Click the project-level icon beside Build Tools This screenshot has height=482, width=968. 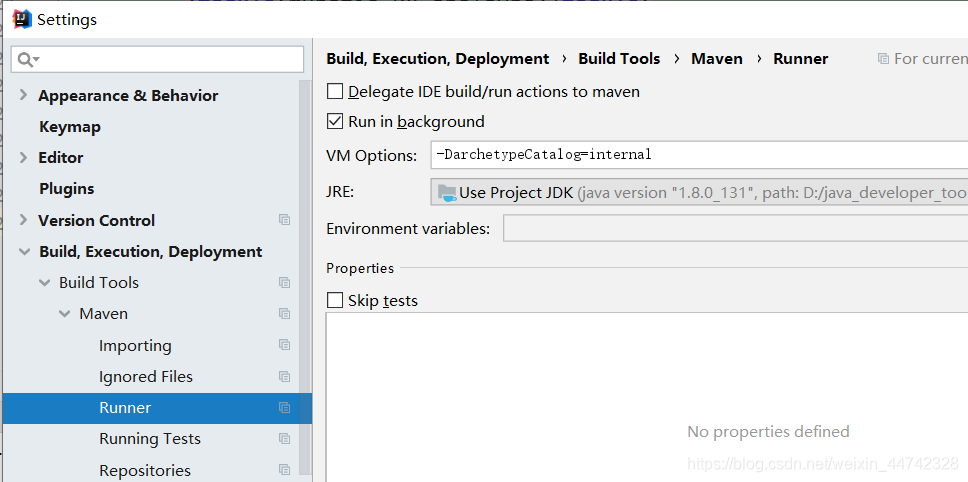[285, 283]
